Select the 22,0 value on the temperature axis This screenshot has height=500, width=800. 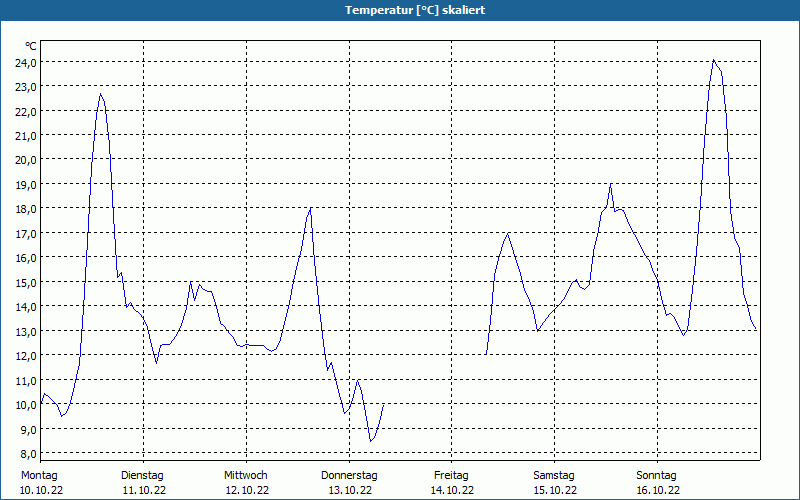26,112
